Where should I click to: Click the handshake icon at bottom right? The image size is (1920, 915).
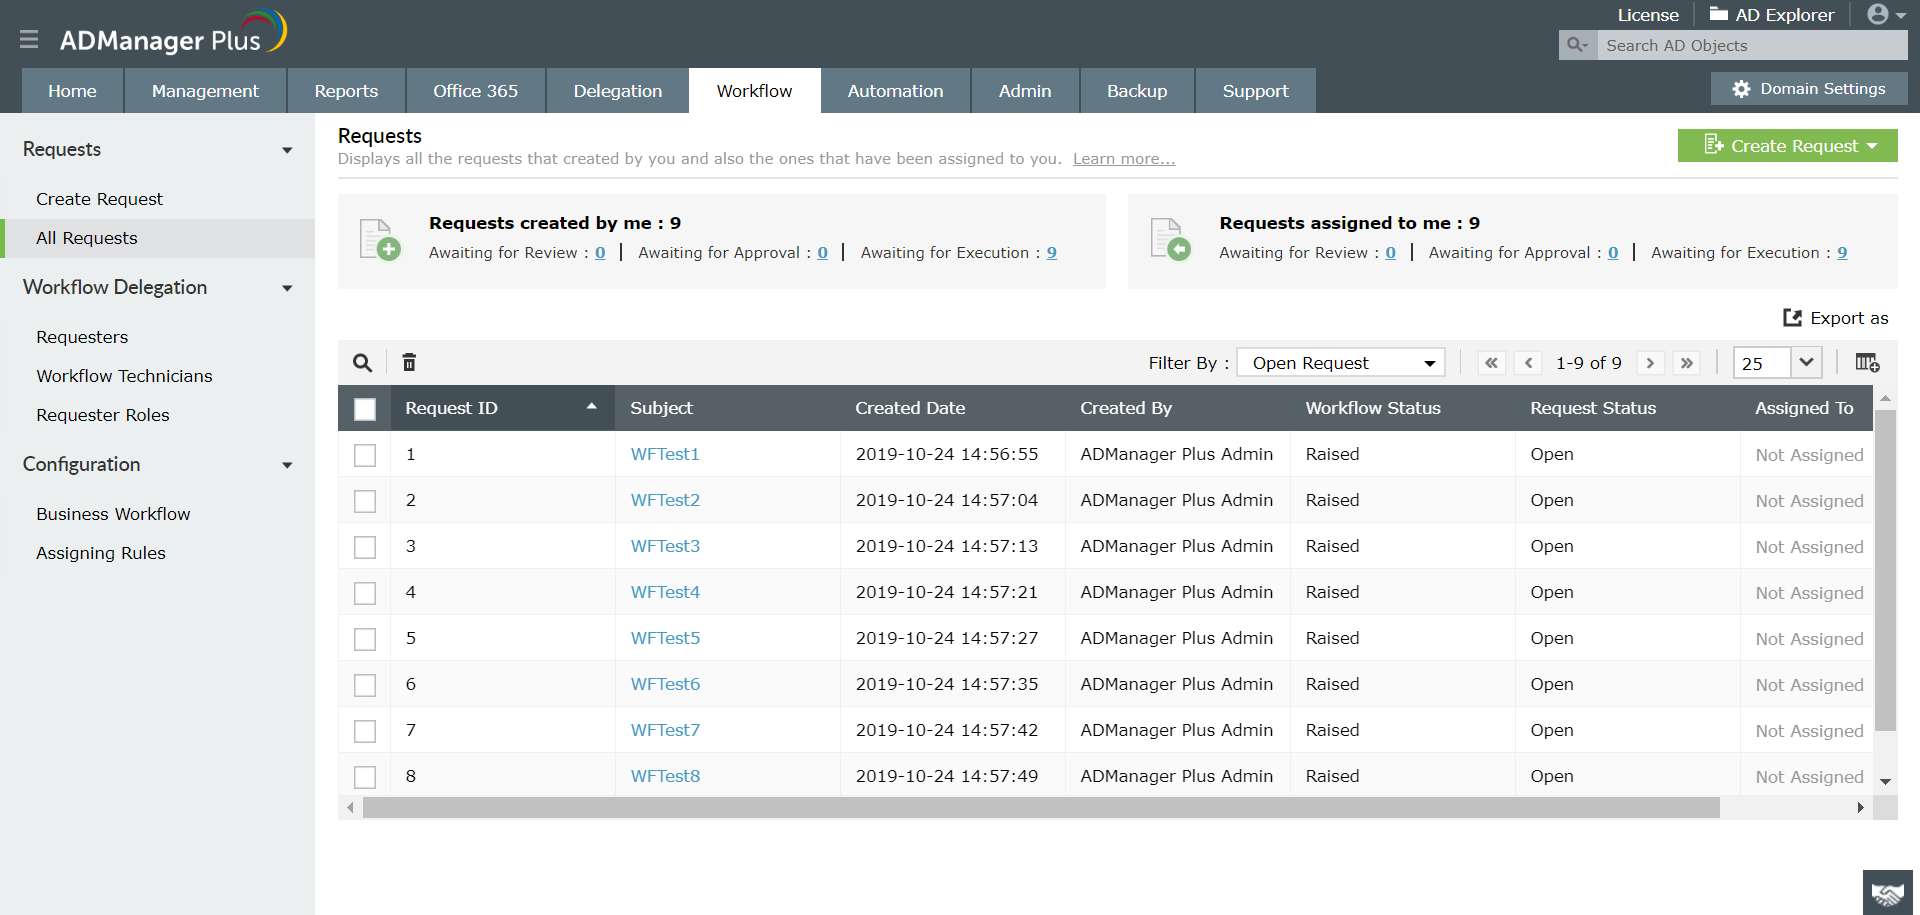(1887, 893)
